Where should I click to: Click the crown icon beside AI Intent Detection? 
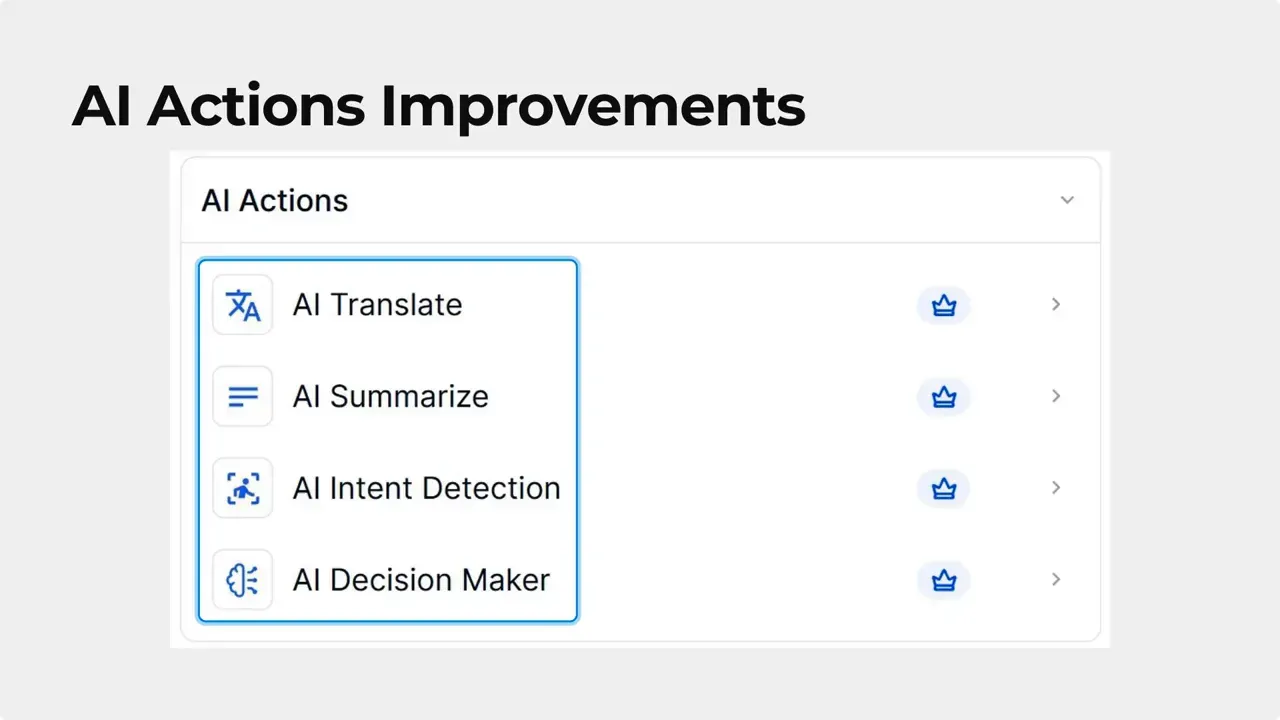pos(944,488)
